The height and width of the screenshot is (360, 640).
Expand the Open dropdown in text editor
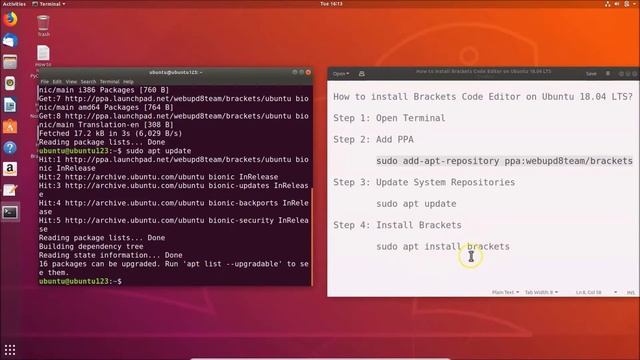341,74
